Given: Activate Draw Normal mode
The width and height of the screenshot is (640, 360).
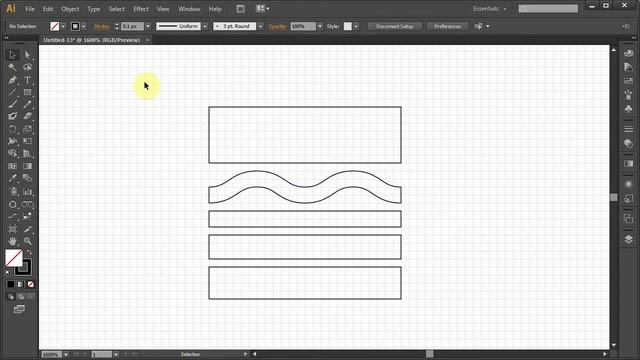Looking at the screenshot, I should coord(11,296).
